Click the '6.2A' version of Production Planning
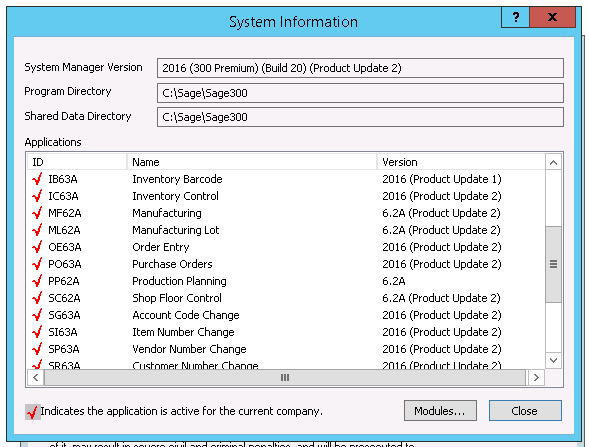Screen dimensions: 589x447 click(x=394, y=281)
